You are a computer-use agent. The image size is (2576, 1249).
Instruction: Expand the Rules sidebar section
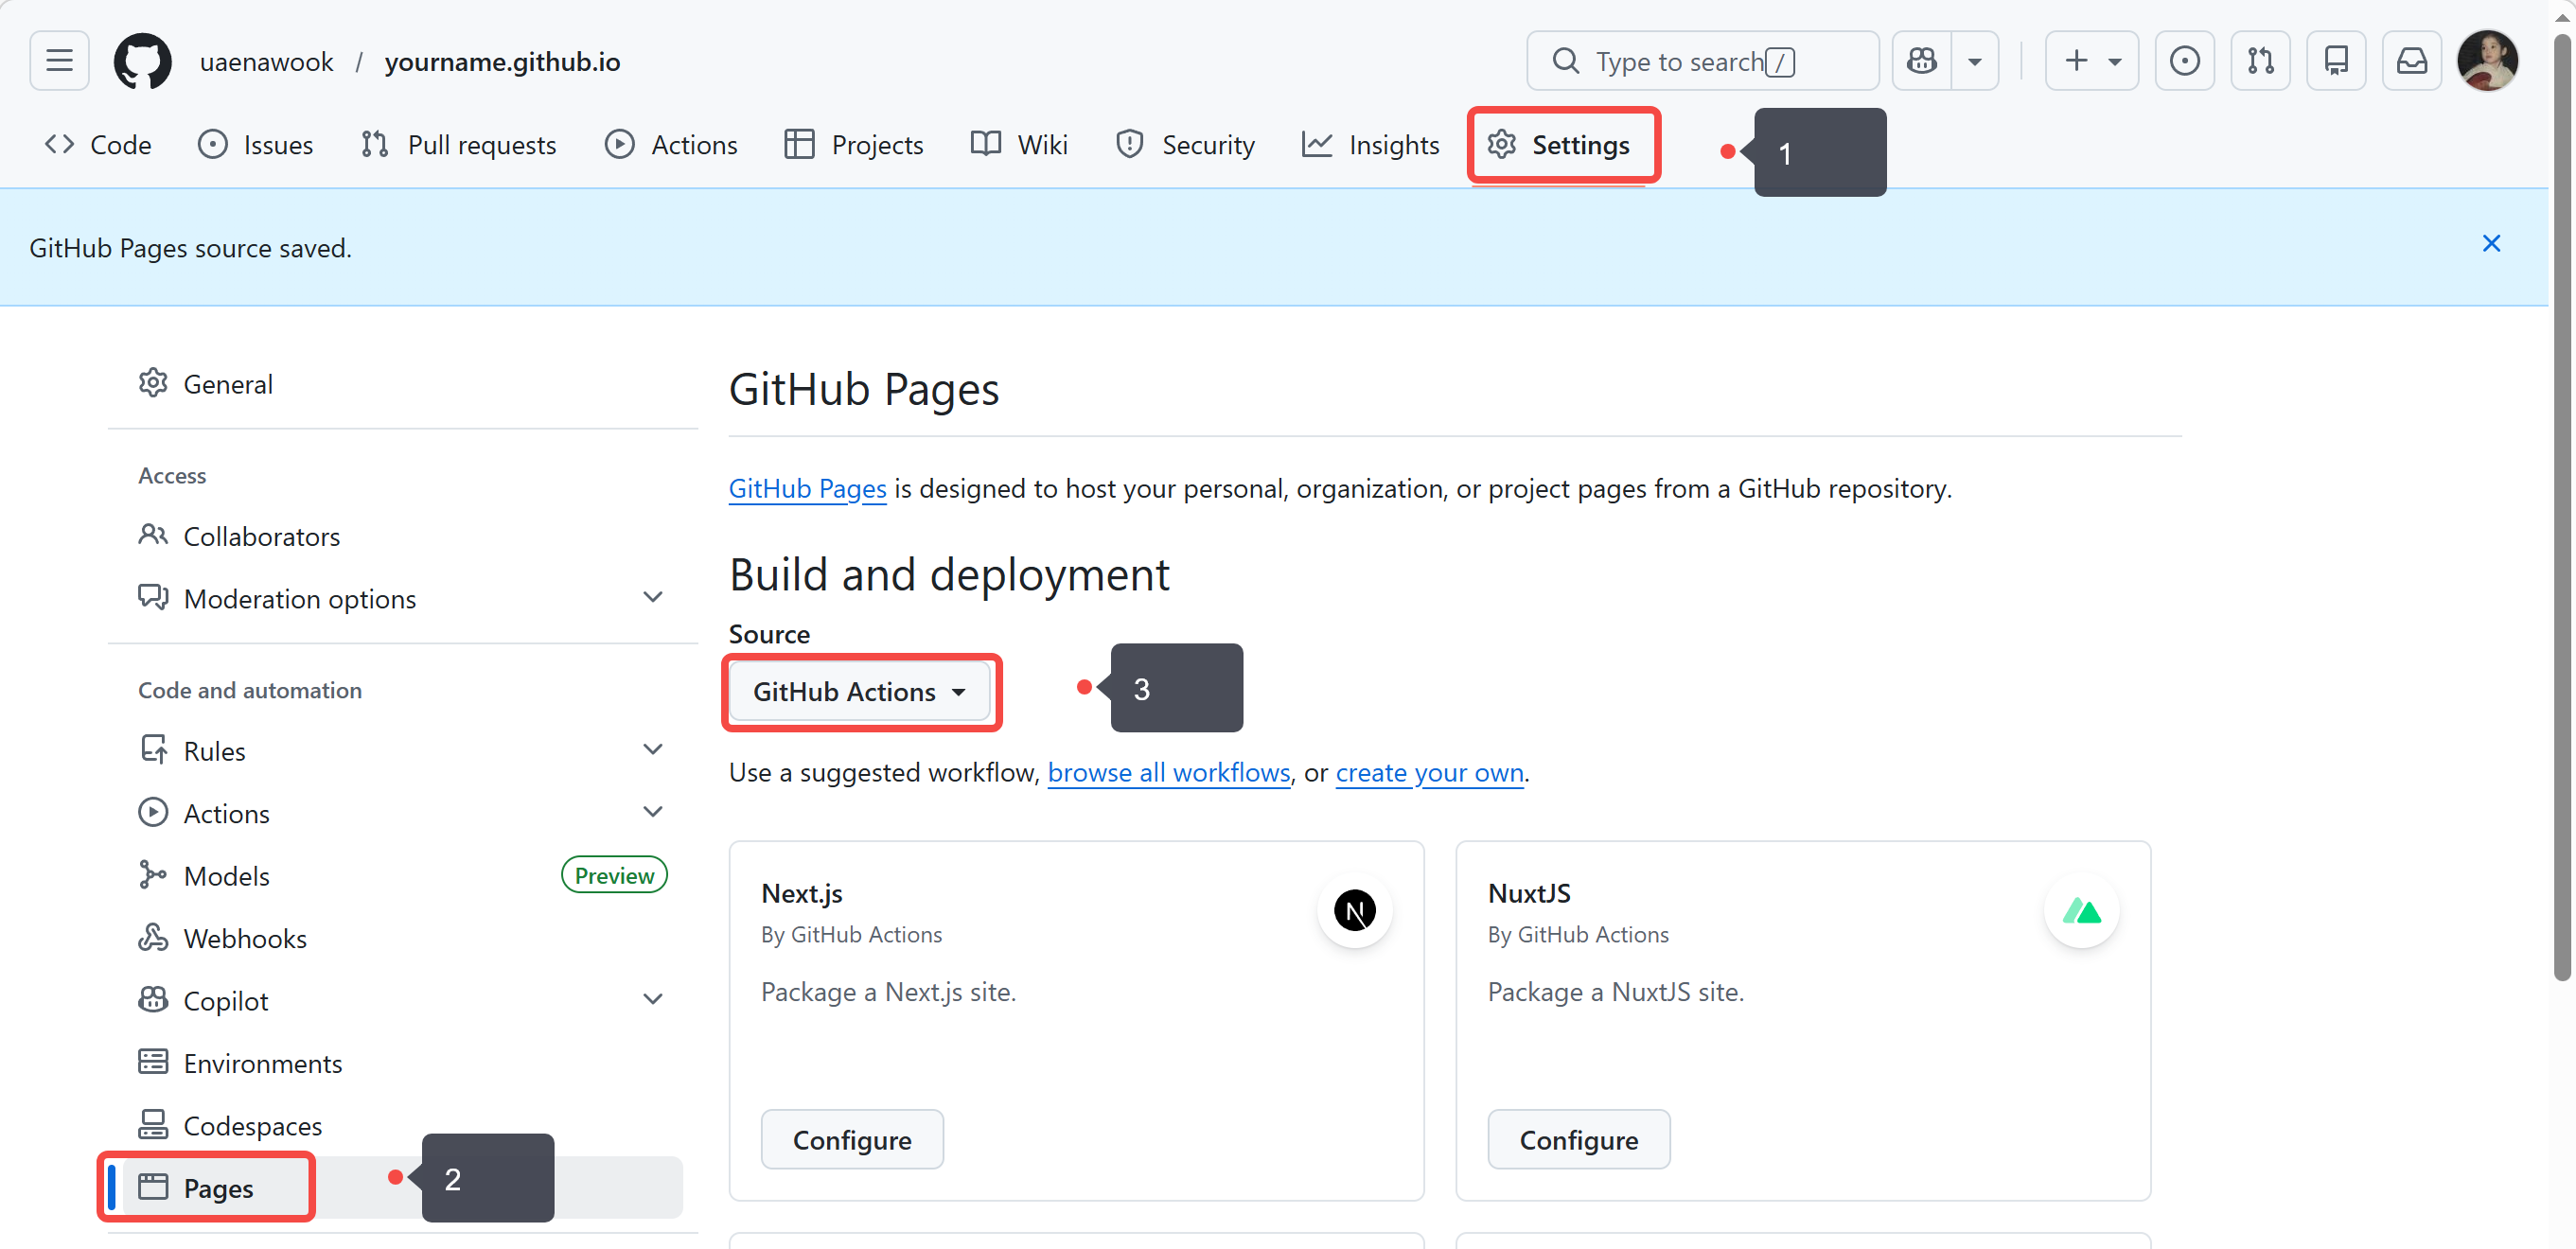652,750
